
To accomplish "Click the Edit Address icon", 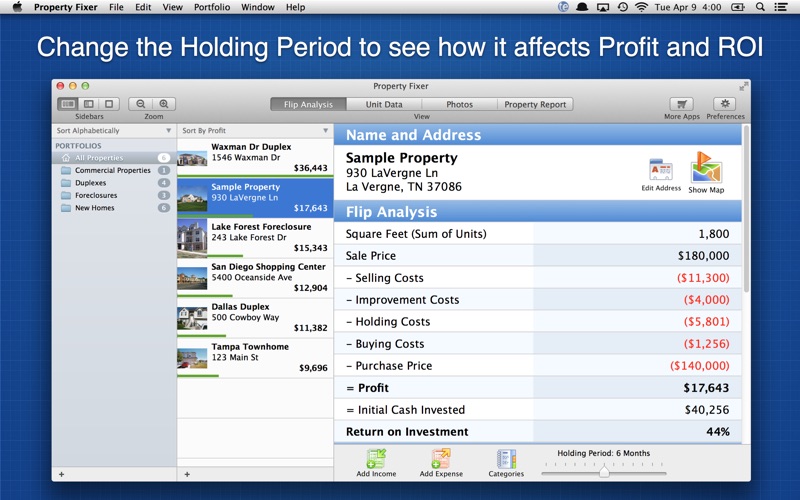I will click(661, 170).
